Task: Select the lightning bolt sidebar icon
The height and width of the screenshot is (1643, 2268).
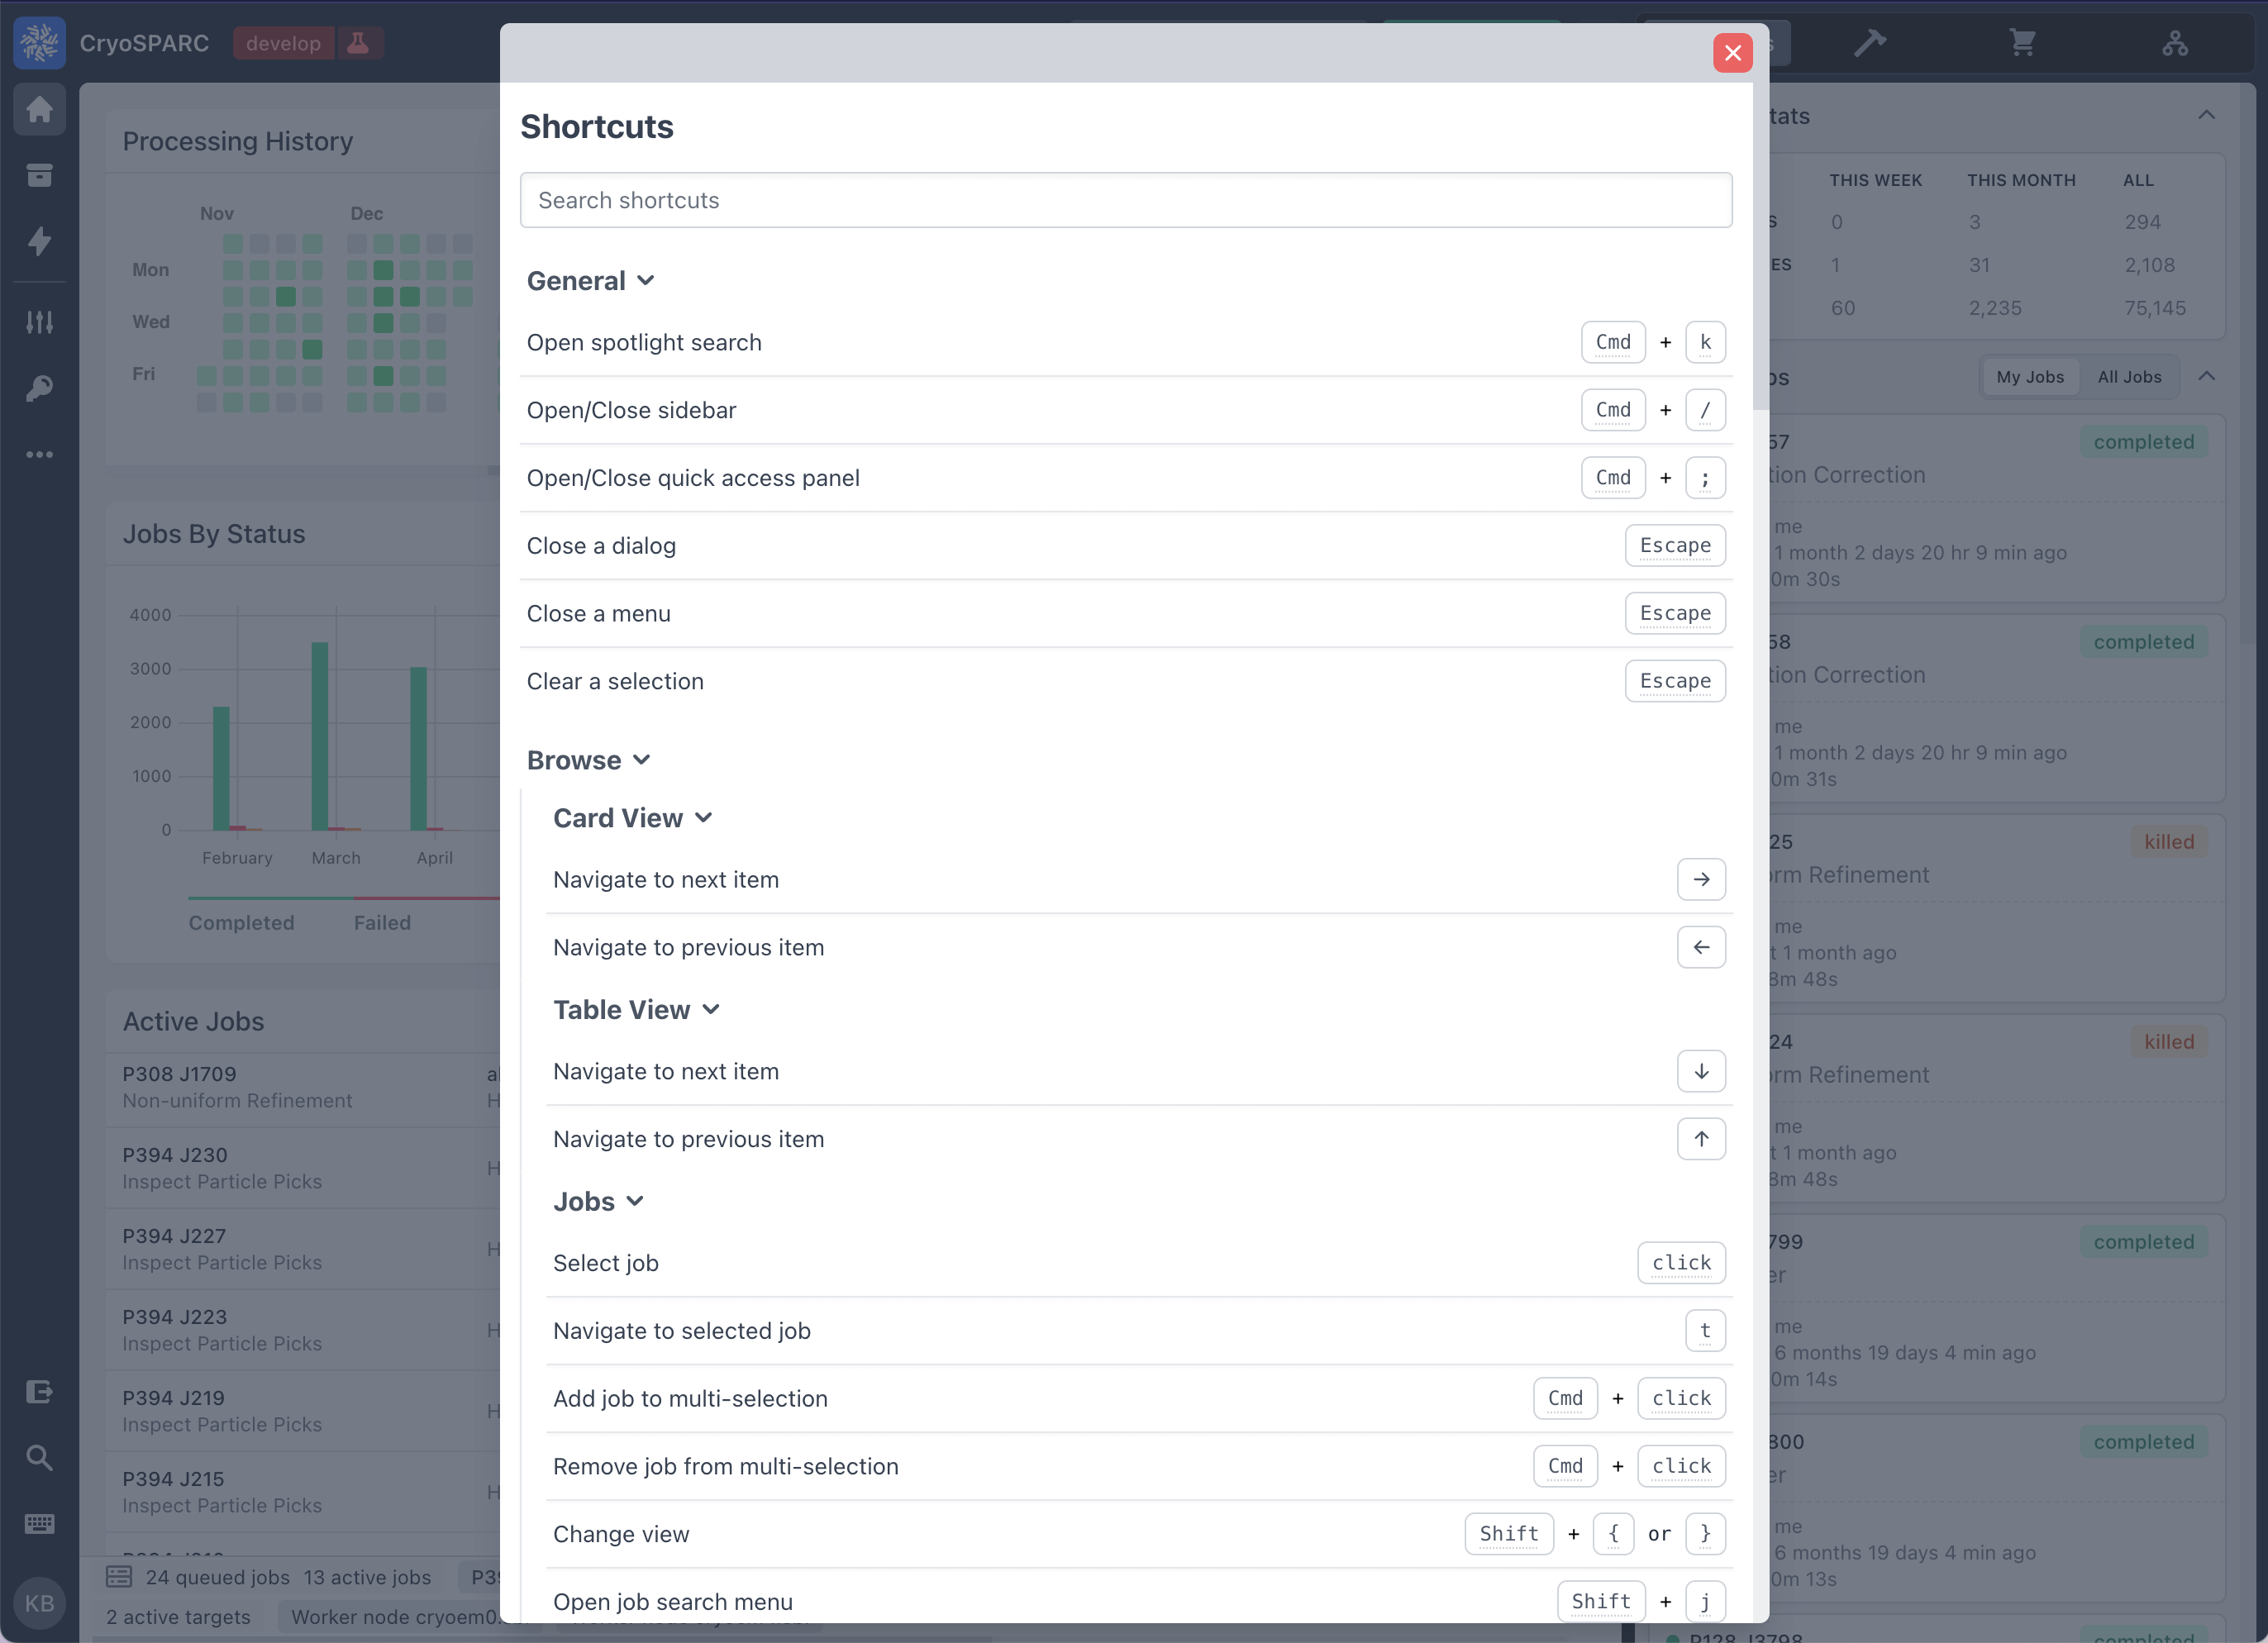Action: point(40,241)
